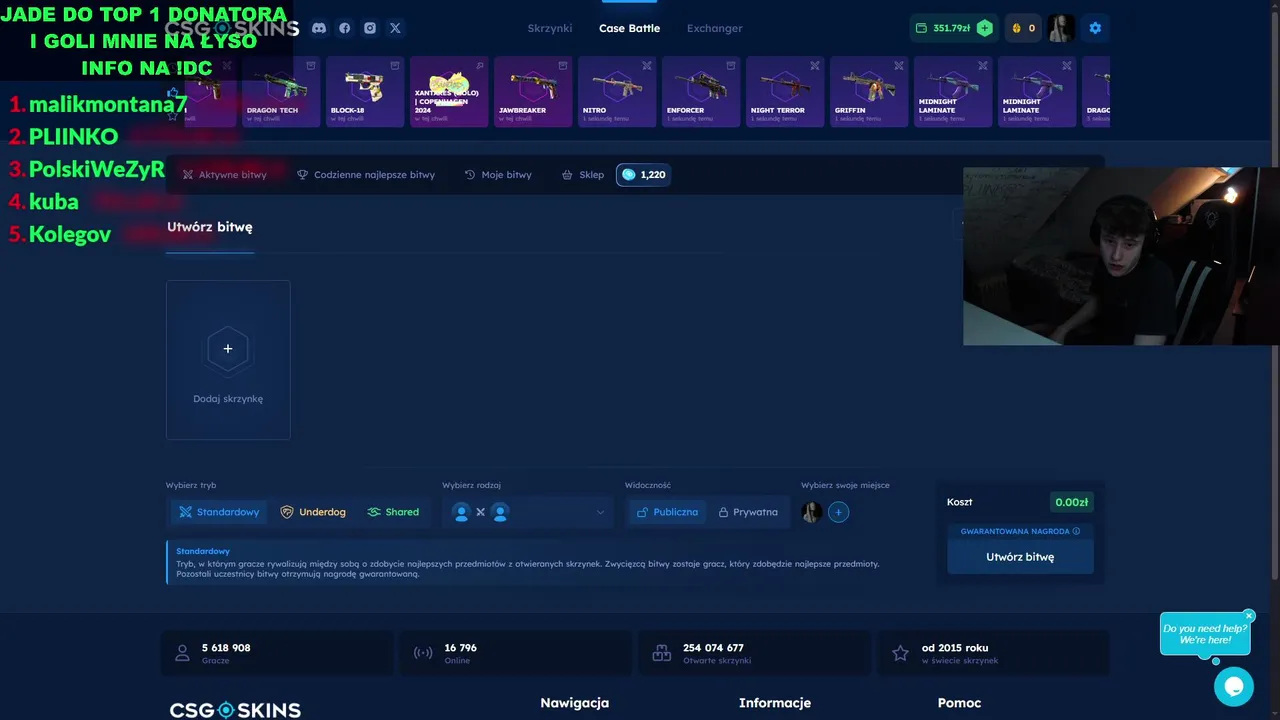Click the green plus to add balance

(x=985, y=28)
